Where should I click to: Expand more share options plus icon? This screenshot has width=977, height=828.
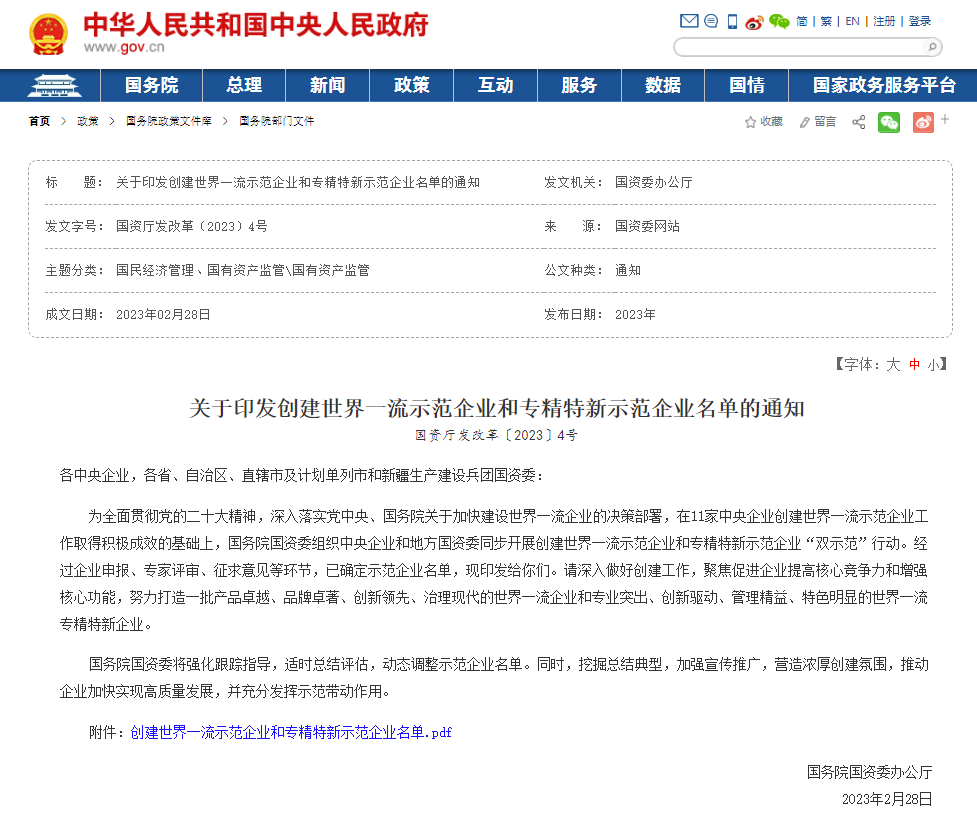coord(945,119)
